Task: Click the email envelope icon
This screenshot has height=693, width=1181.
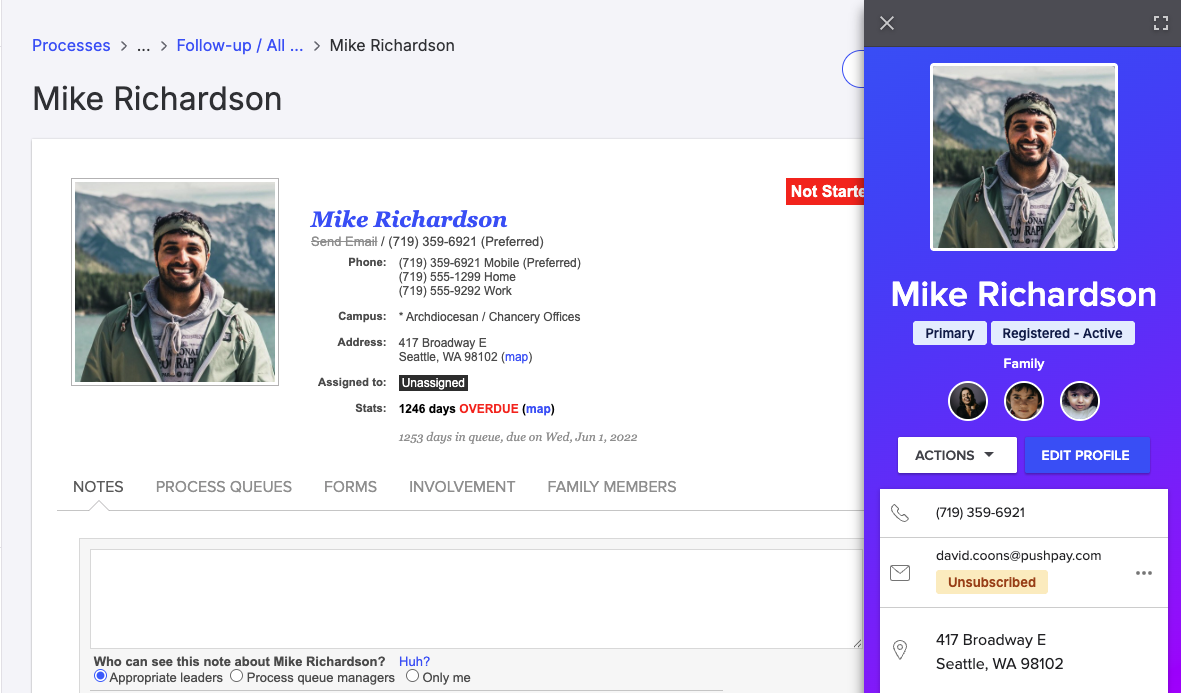Action: (900, 573)
